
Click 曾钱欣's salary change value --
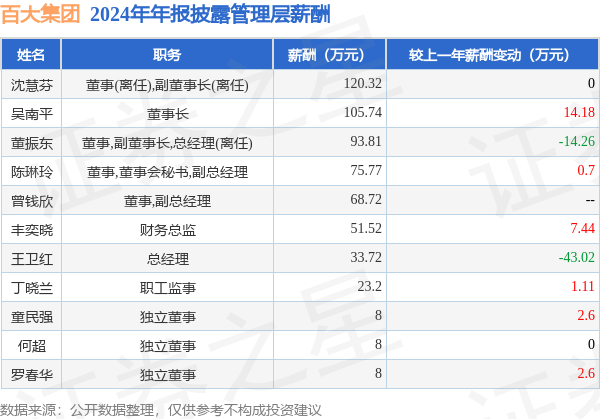tap(590, 200)
